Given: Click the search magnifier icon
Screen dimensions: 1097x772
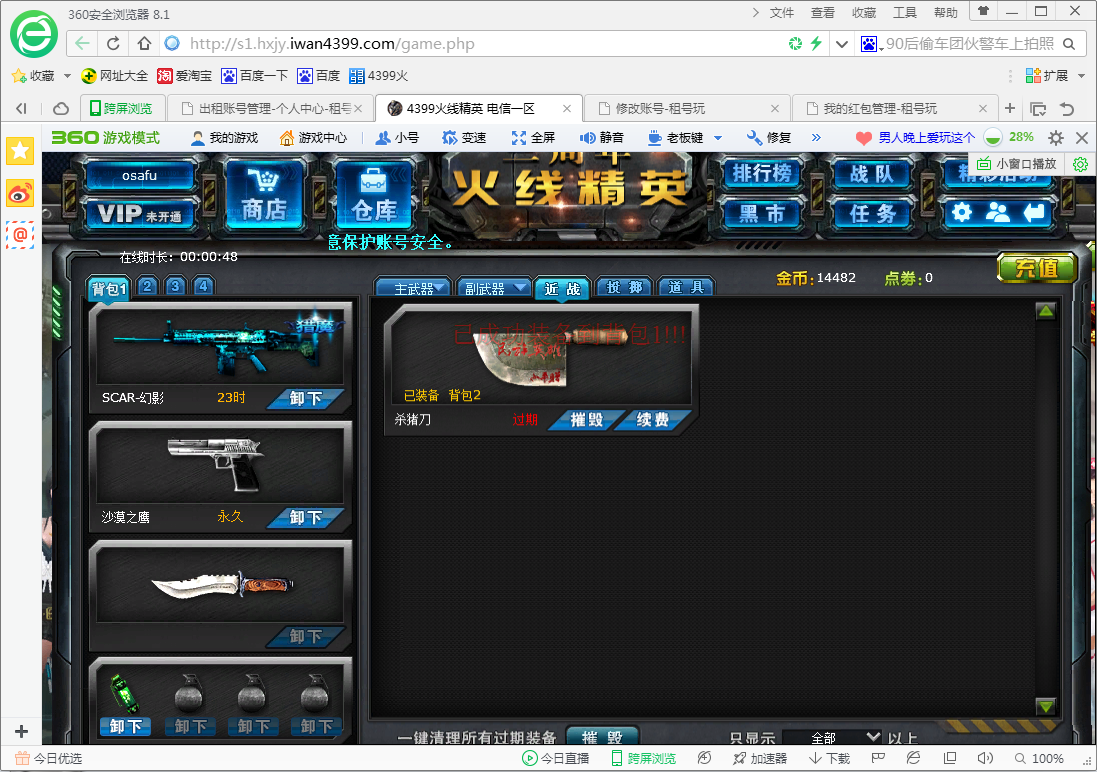Looking at the screenshot, I should [x=1069, y=44].
